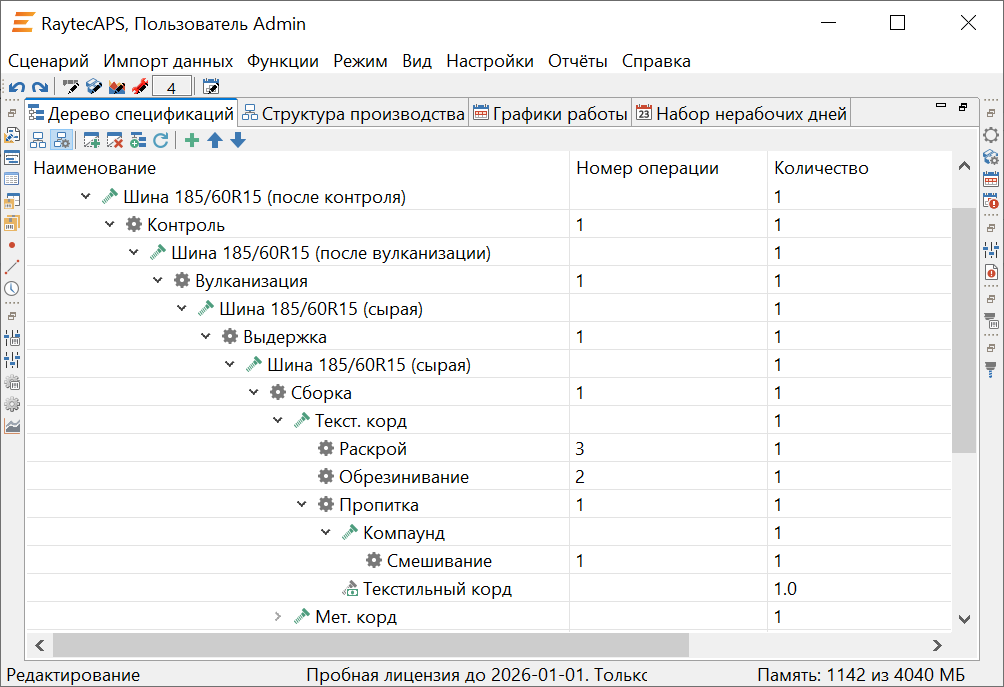Click the calendar with pencil icon
The image size is (1004, 687).
211,86
